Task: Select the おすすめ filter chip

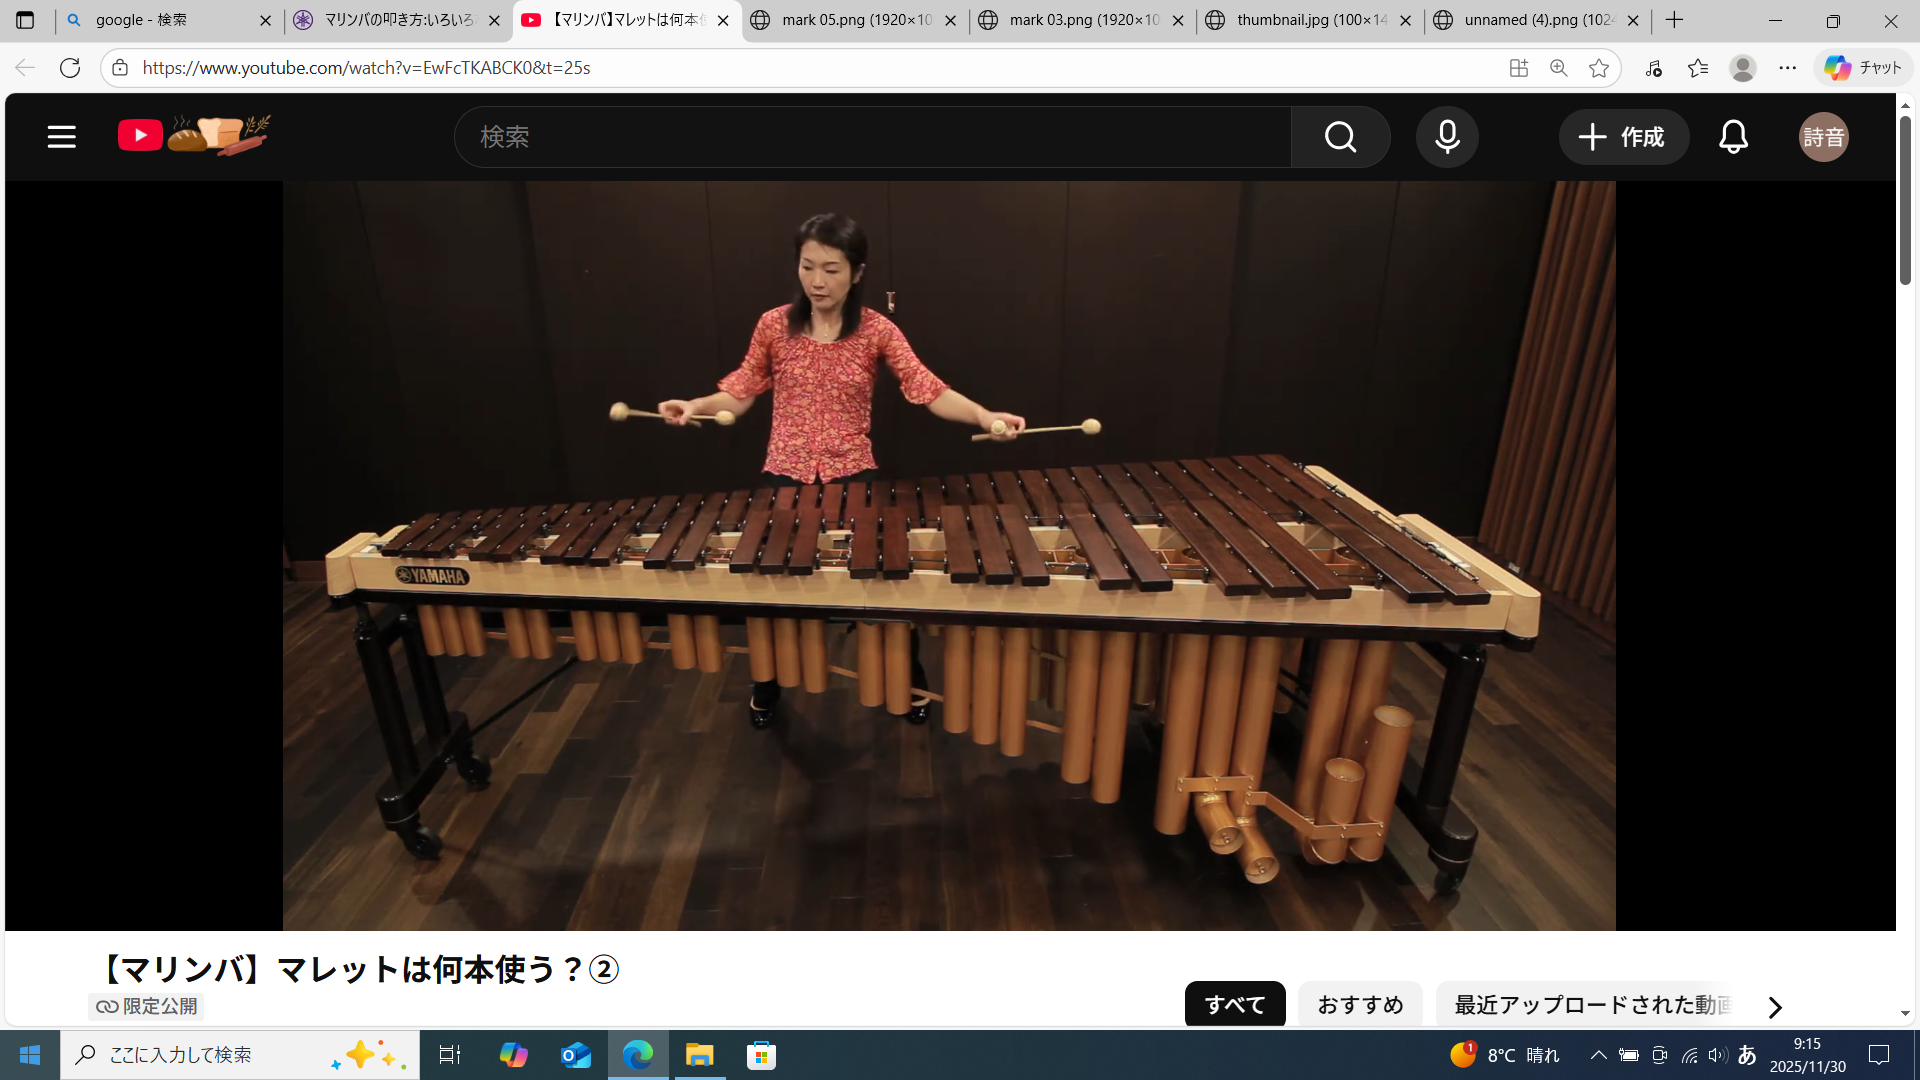Action: click(1360, 1005)
